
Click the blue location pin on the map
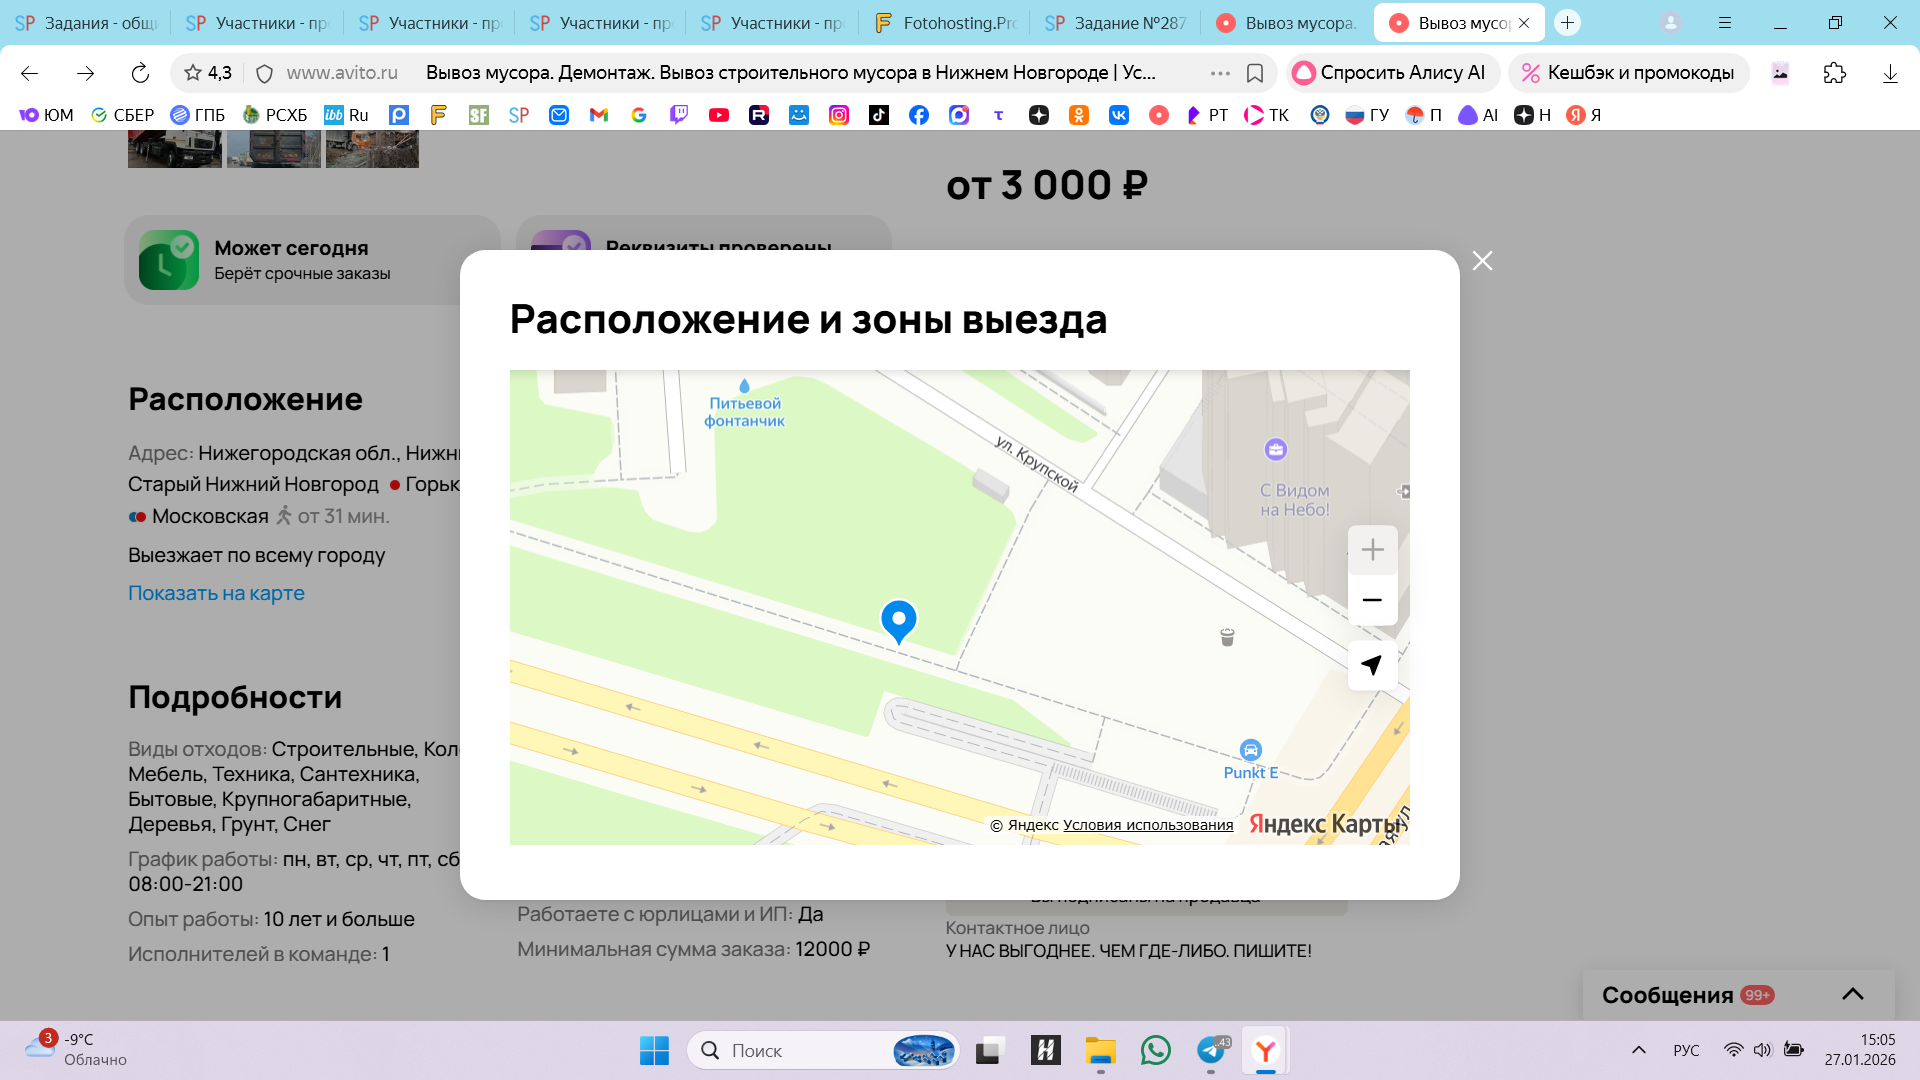(x=898, y=620)
